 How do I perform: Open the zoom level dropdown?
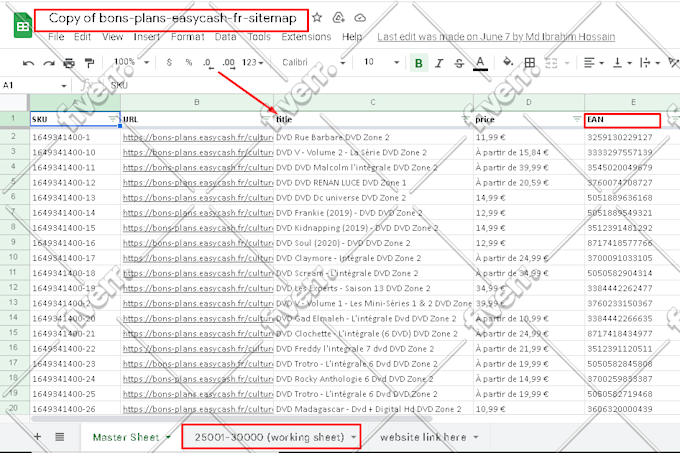131,62
